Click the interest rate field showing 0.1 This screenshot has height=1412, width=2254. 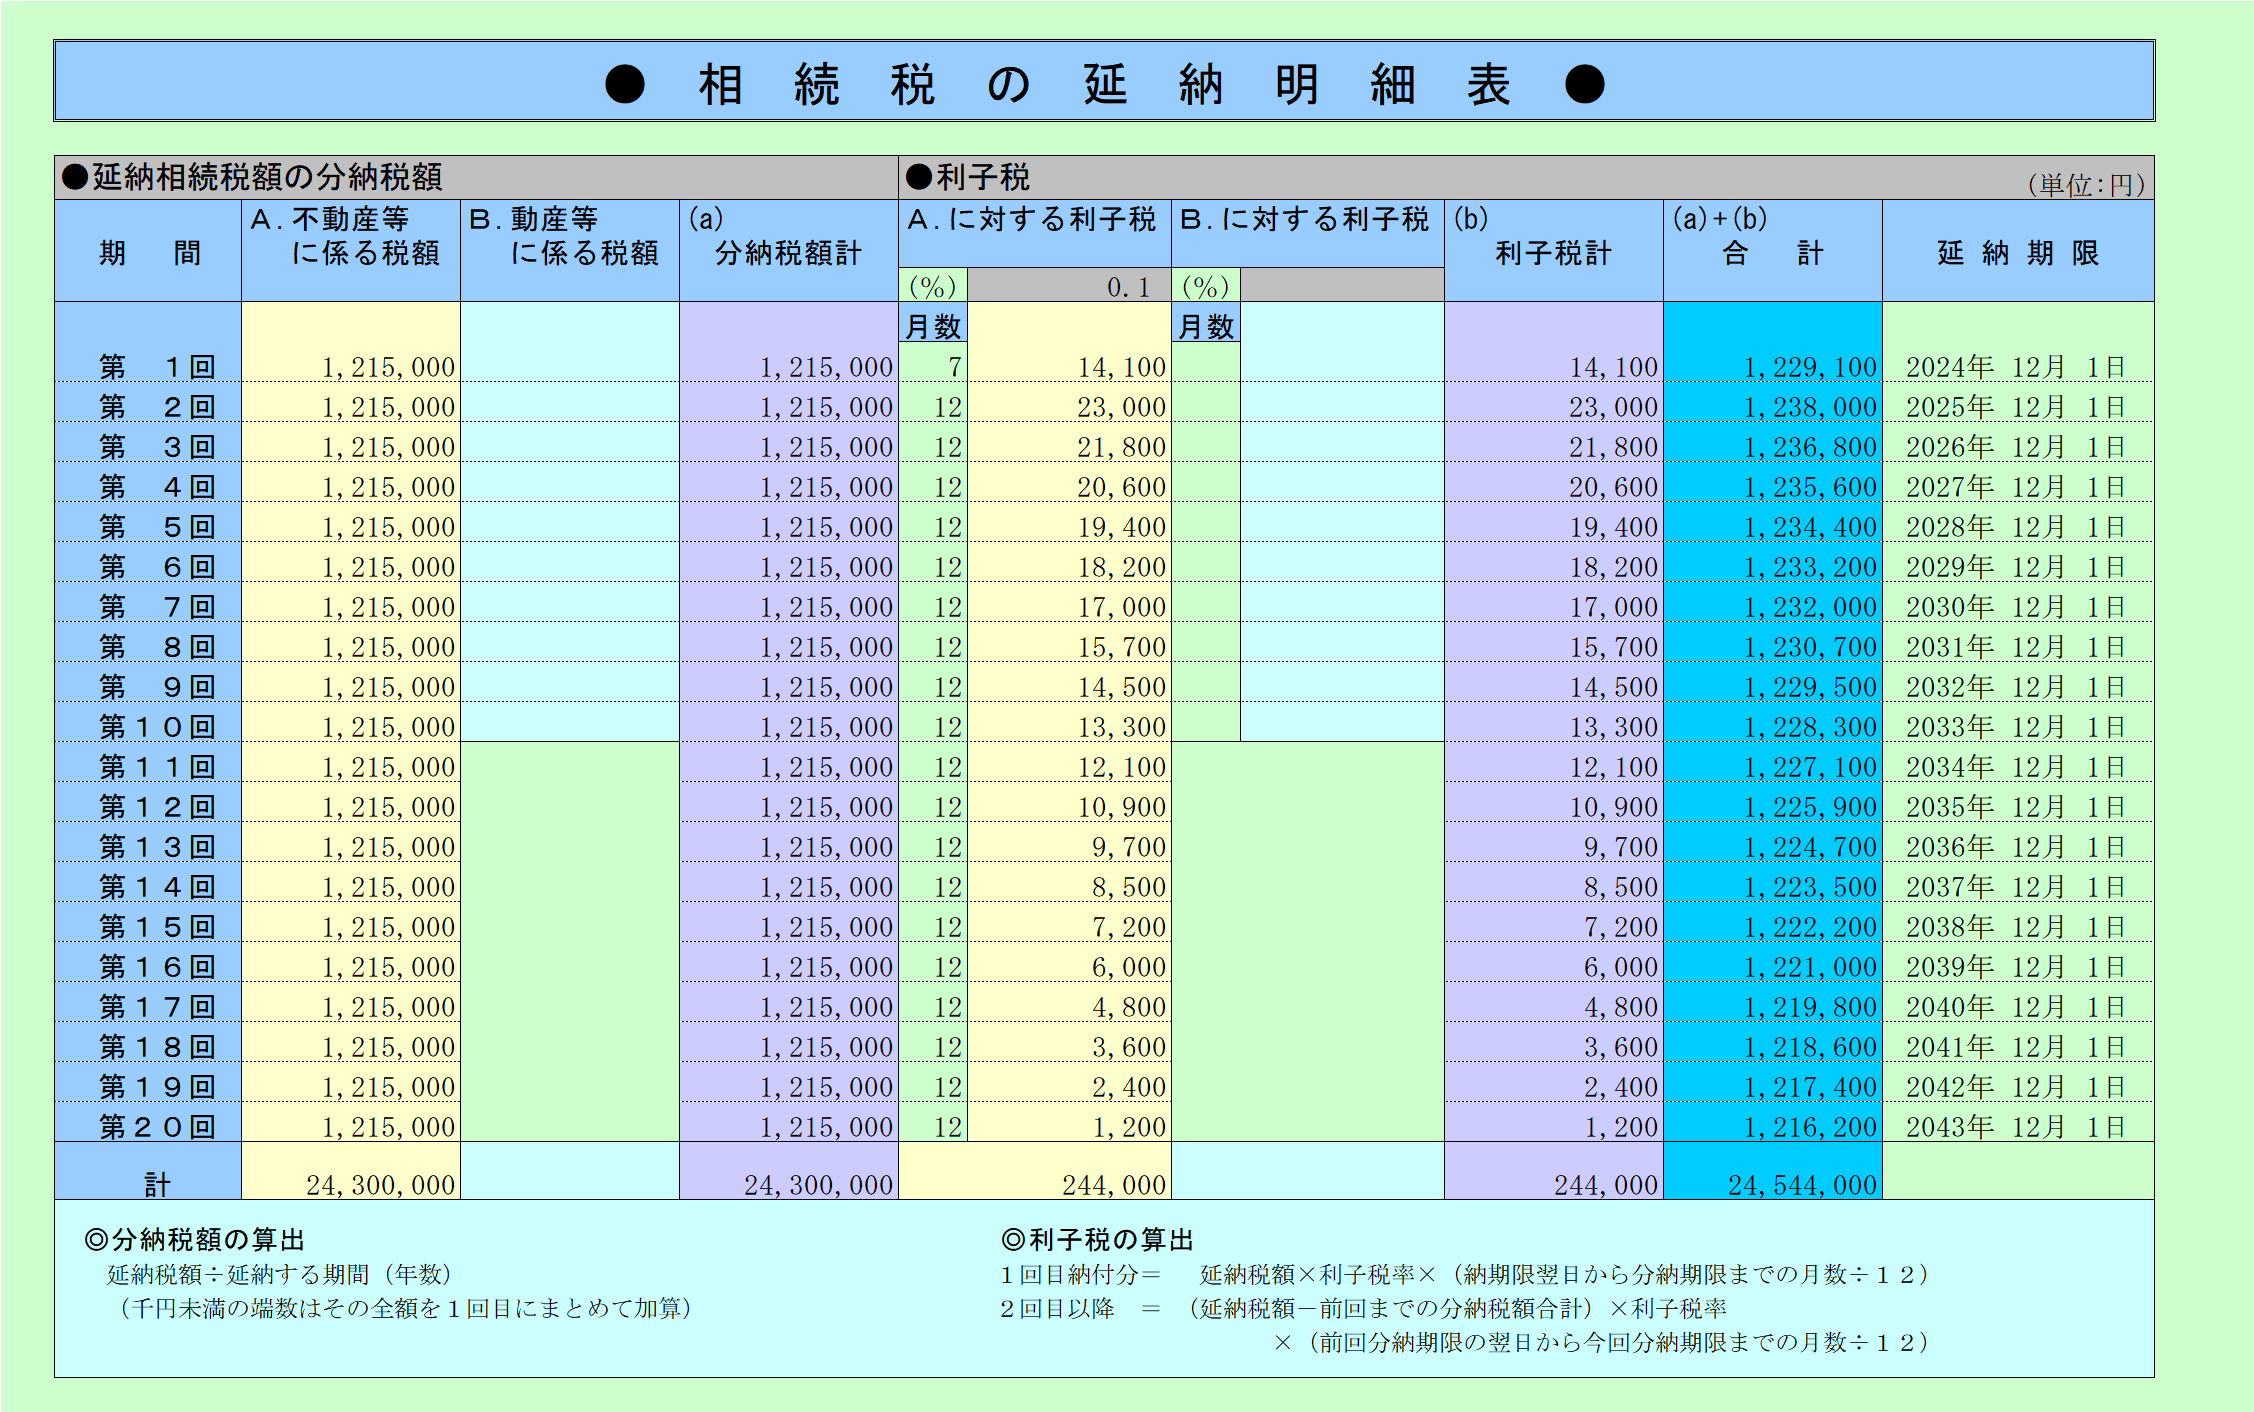[x=1069, y=286]
